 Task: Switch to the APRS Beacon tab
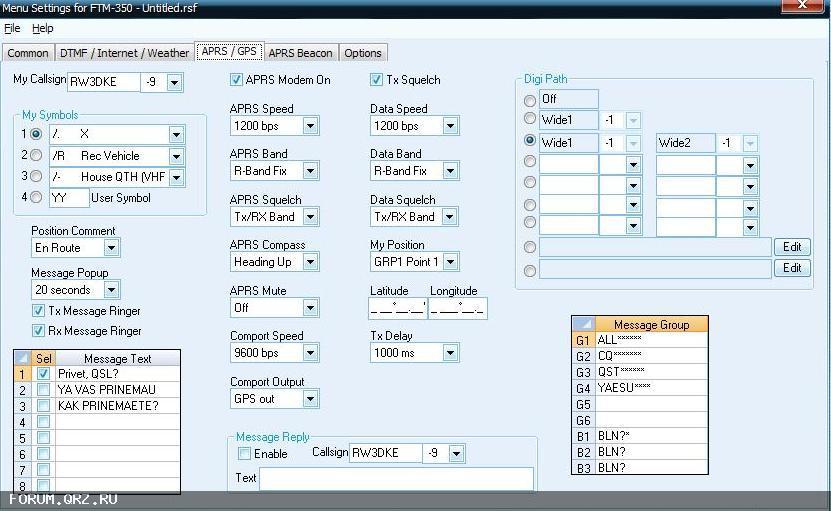[300, 53]
